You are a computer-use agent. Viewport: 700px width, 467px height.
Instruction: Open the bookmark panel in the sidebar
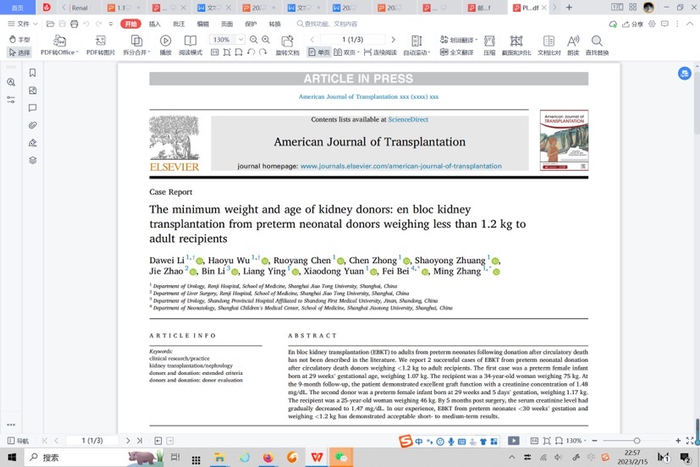33,73
